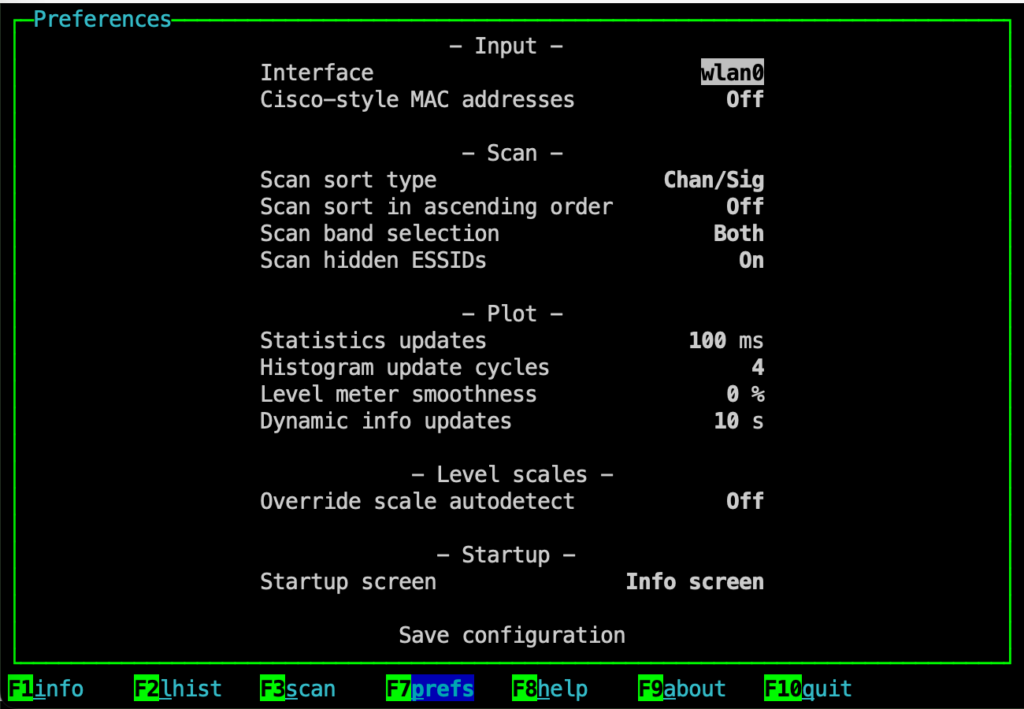Toggle Override scale autodetect Off value
Viewport: 1024px width, 709px height.
point(745,501)
